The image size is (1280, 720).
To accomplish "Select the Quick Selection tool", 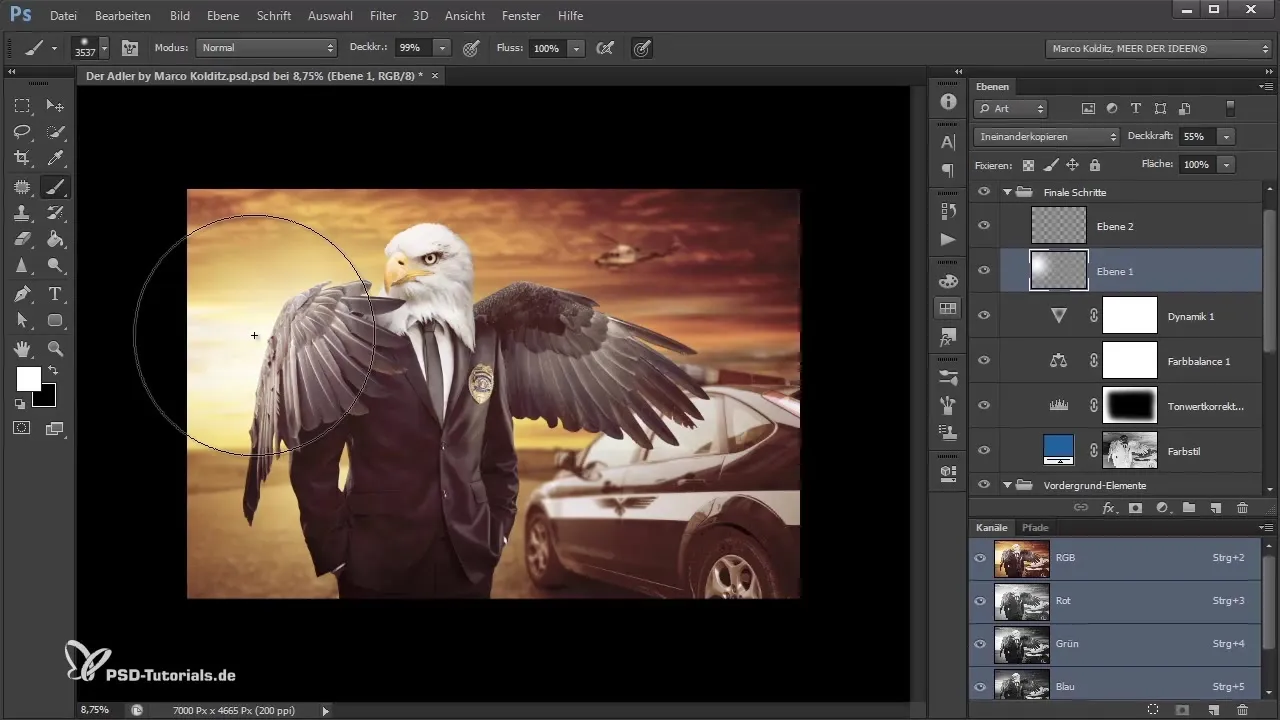I will pyautogui.click(x=56, y=132).
